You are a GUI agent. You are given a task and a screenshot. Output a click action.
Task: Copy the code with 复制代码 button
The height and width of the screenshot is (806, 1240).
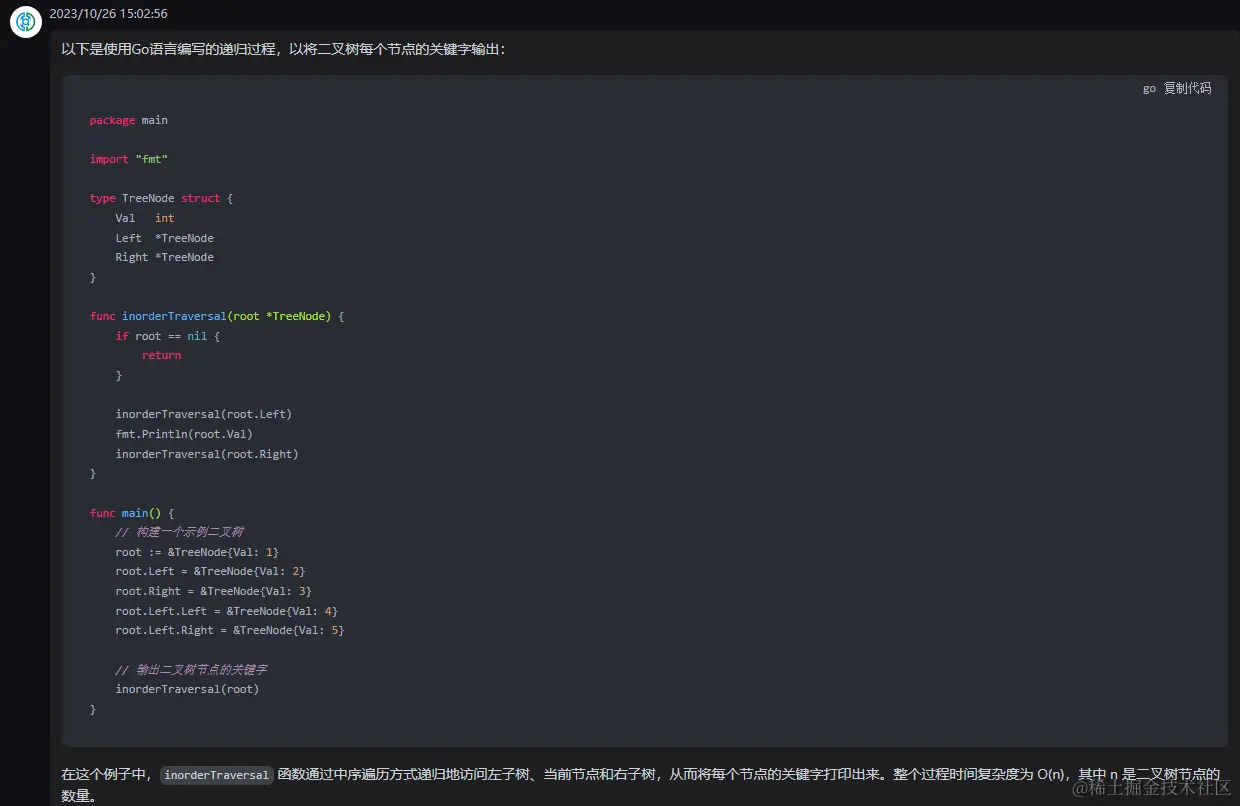[x=1187, y=88]
